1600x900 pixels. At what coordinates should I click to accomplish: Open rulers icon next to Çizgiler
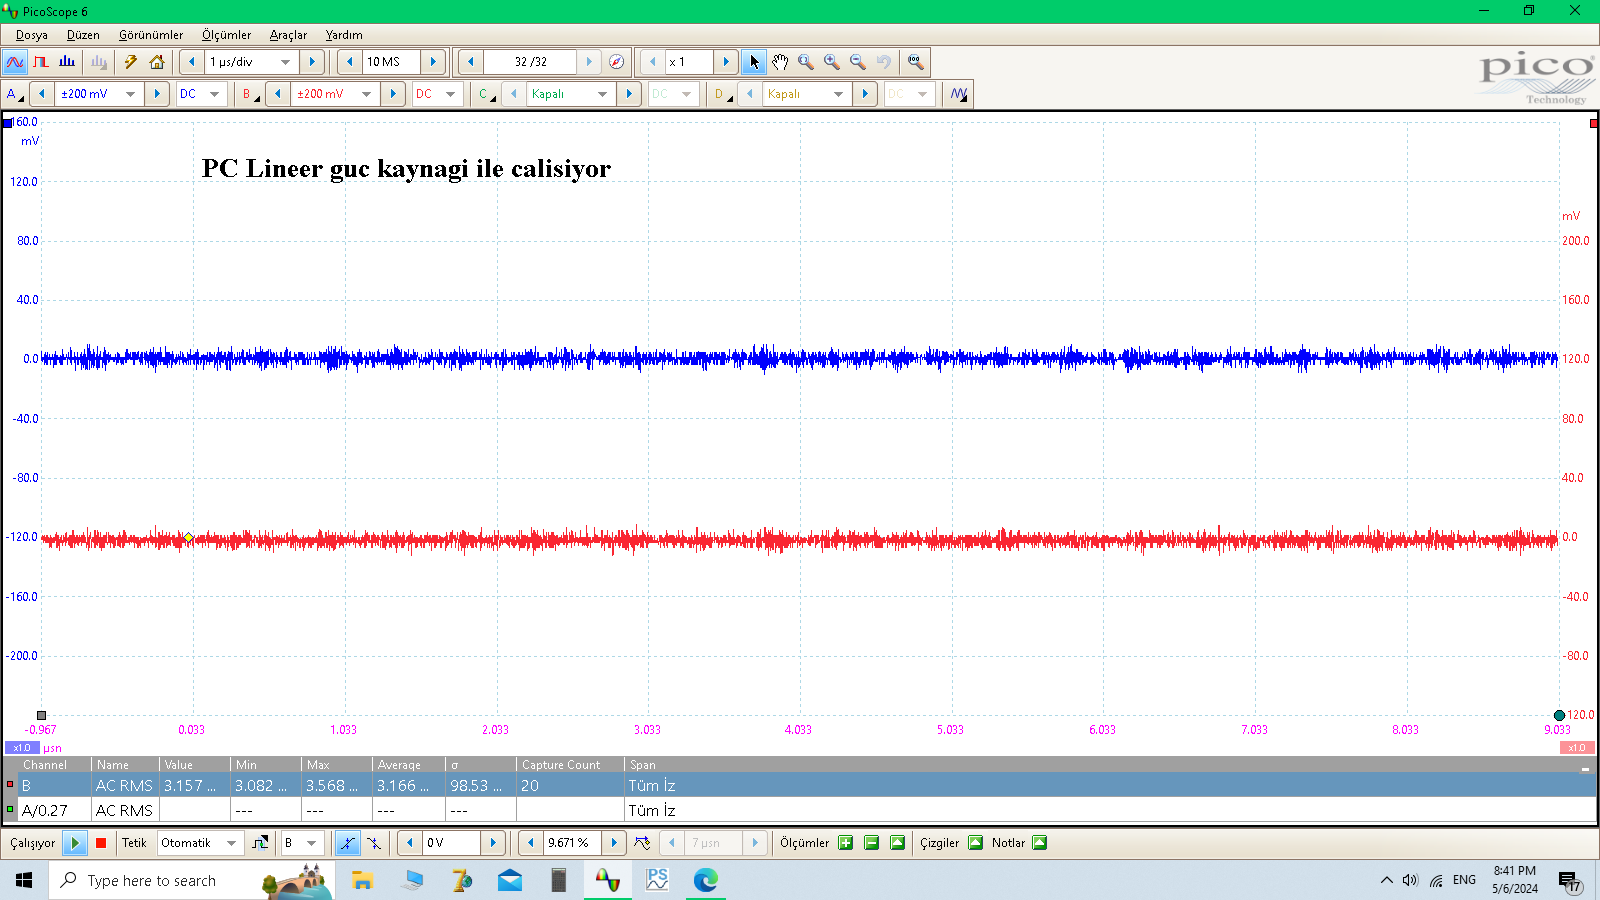[x=976, y=843]
